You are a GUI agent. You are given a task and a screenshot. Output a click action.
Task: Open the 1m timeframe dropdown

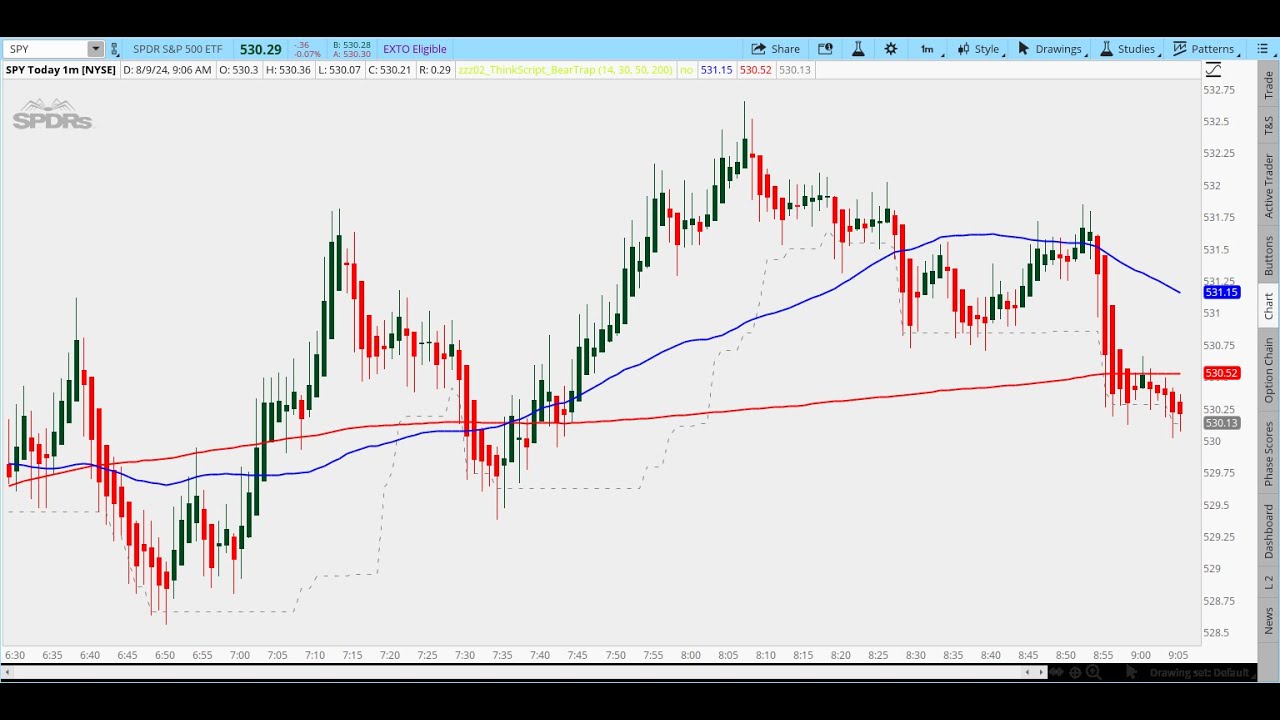click(930, 48)
